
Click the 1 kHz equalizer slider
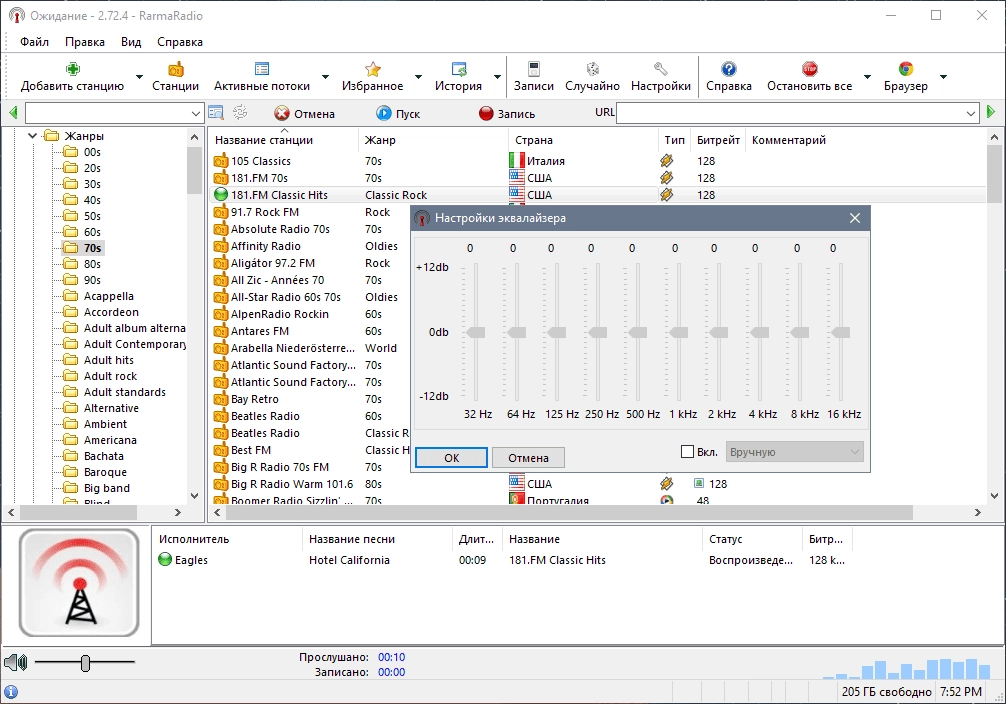[x=679, y=332]
